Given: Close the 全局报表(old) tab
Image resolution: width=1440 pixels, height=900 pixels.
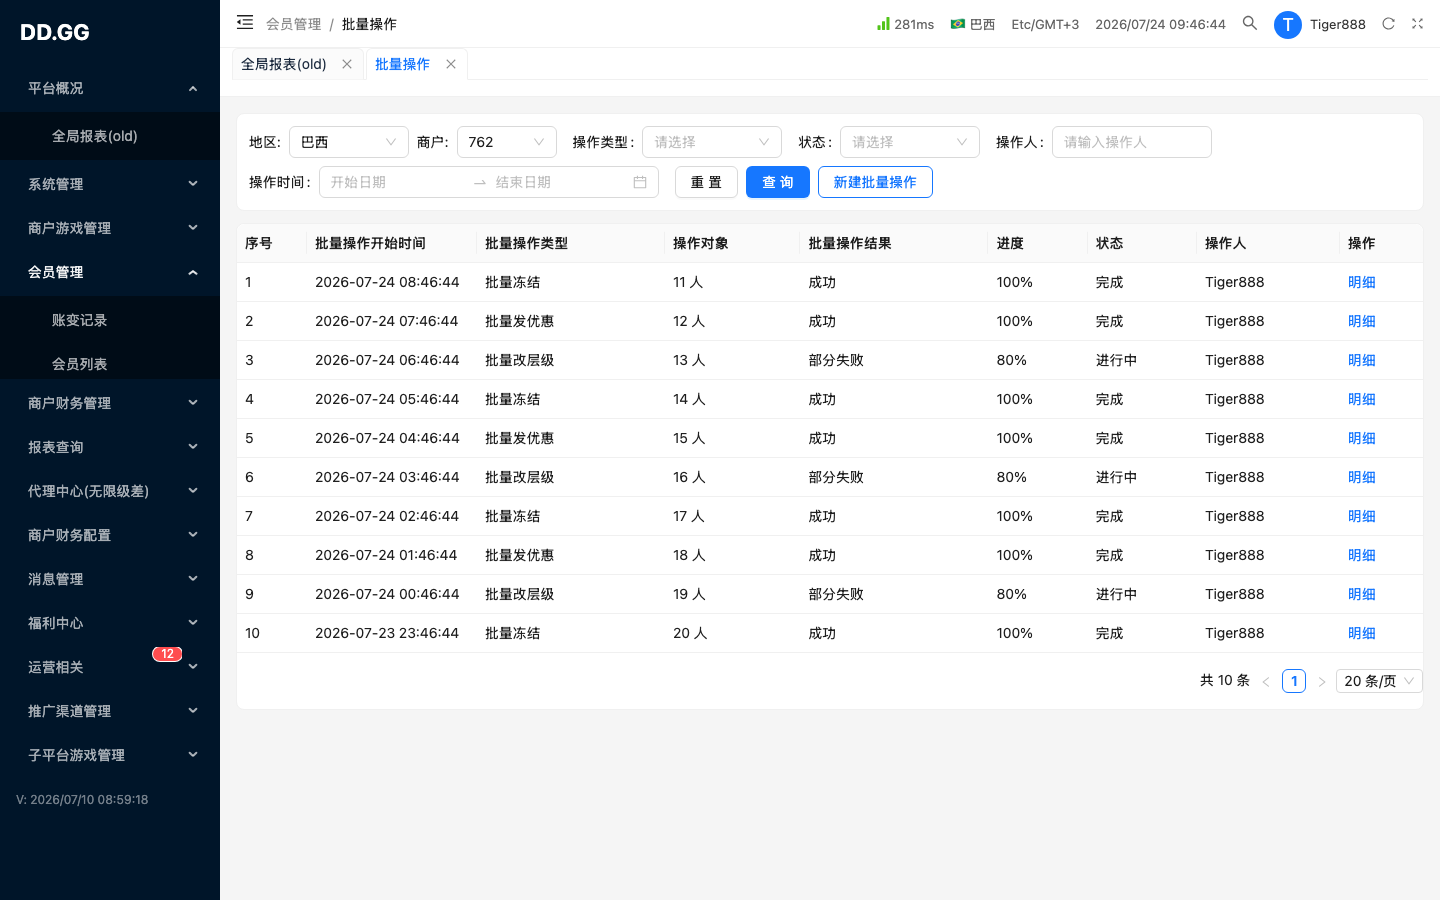Looking at the screenshot, I should tap(347, 64).
